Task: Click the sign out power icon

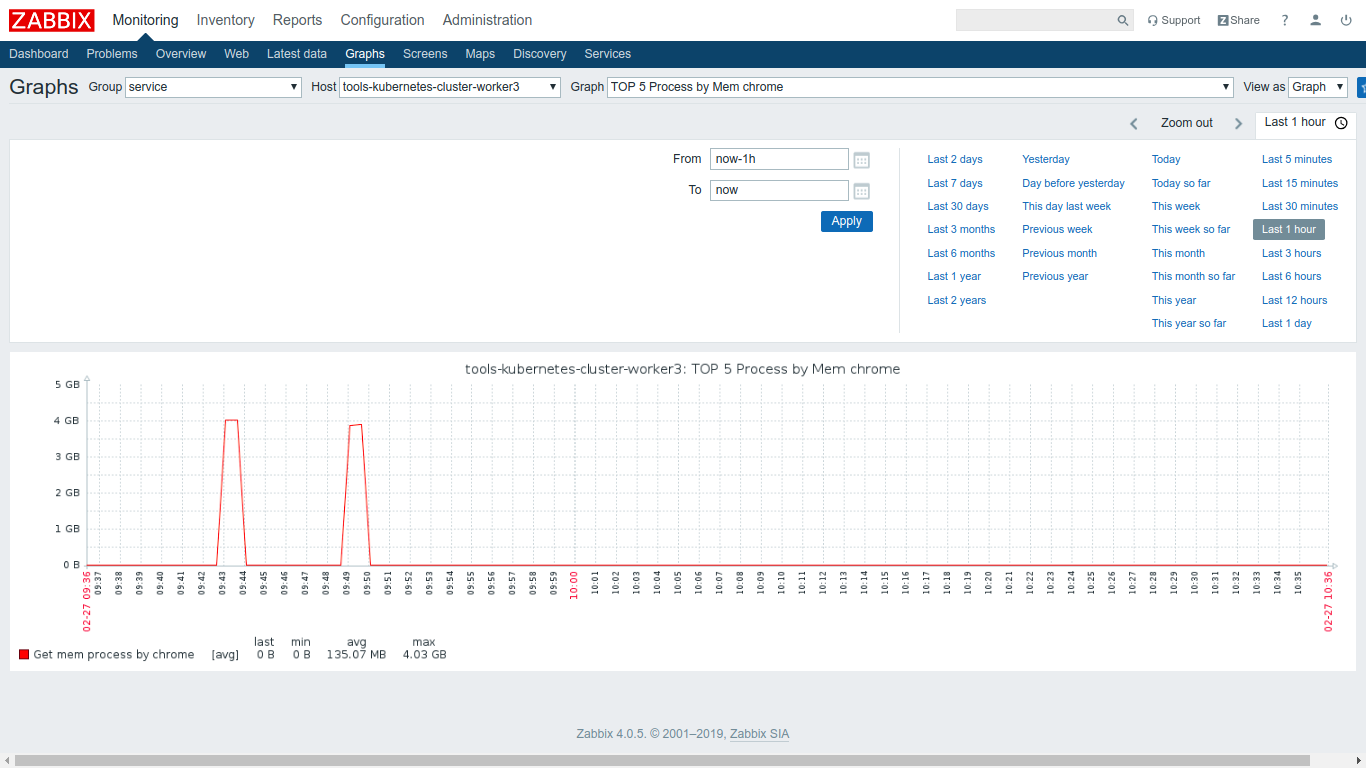Action: (1346, 20)
